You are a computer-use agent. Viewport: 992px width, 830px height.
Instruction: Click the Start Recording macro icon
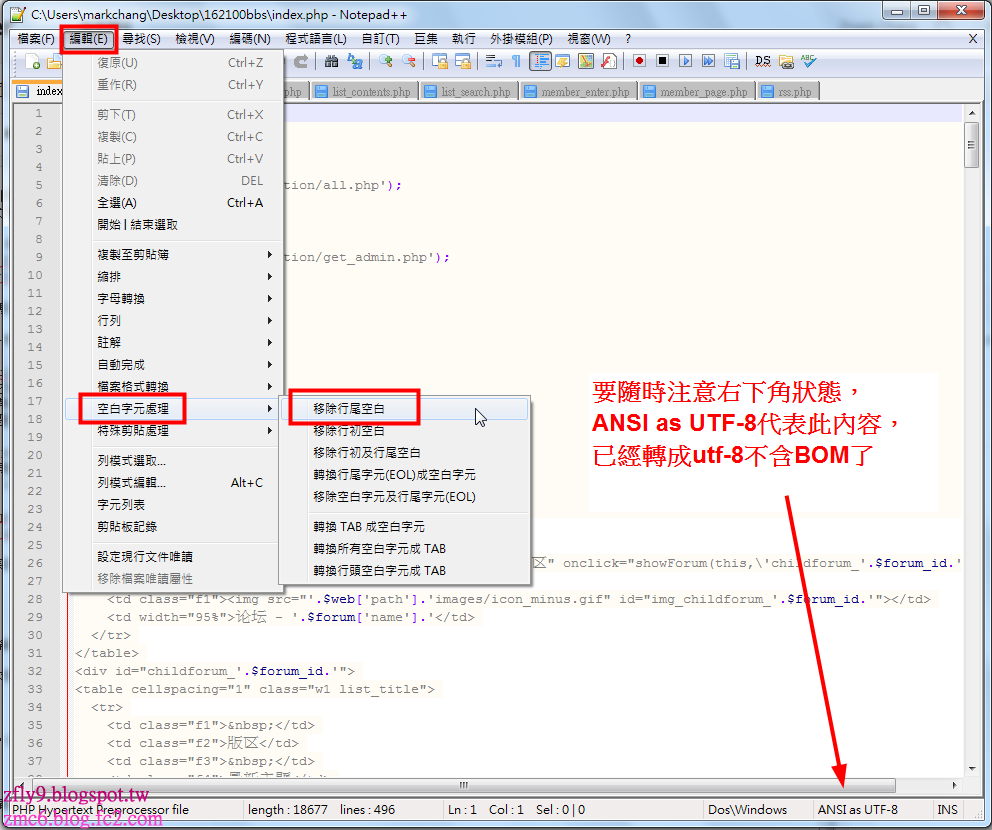click(639, 61)
